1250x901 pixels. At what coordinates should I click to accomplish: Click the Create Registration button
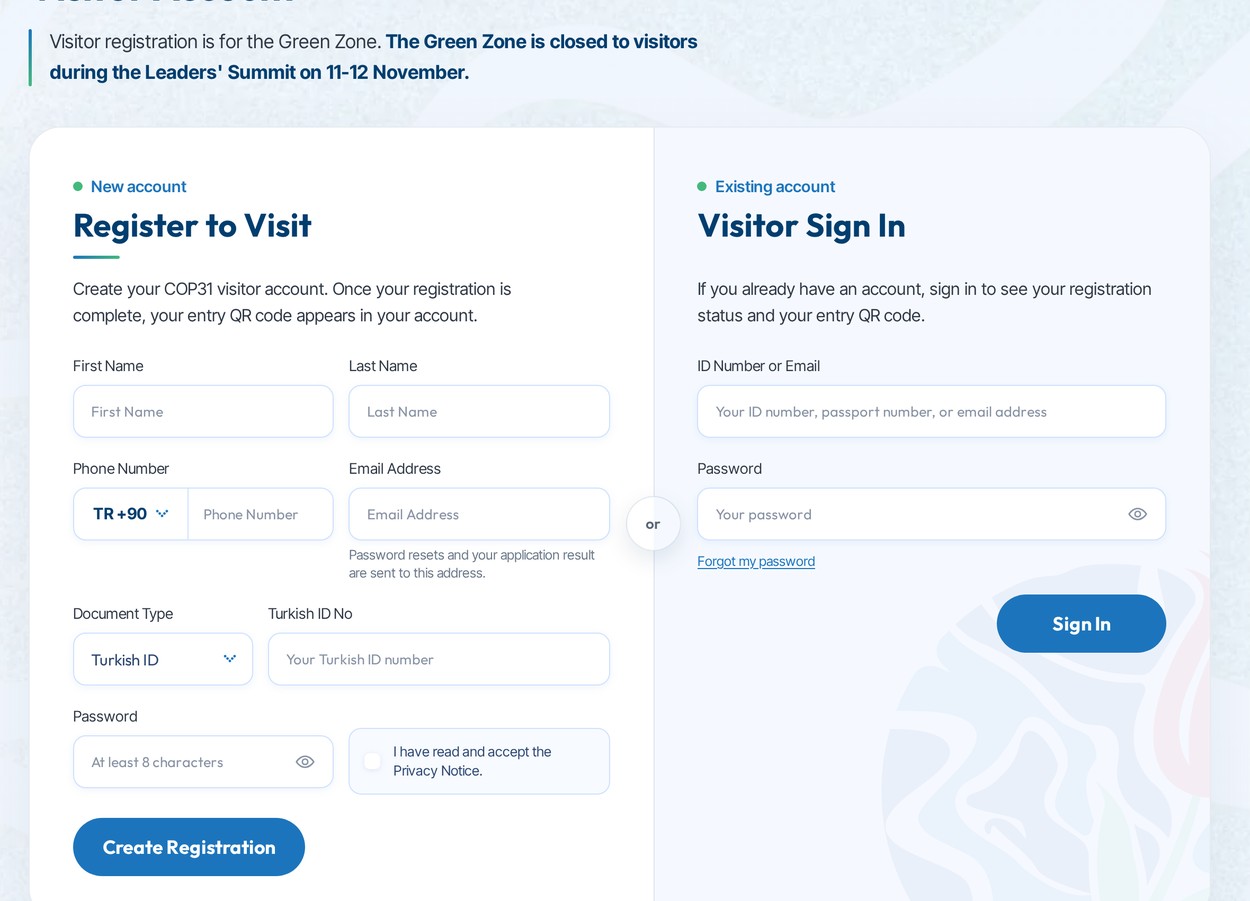coord(189,847)
